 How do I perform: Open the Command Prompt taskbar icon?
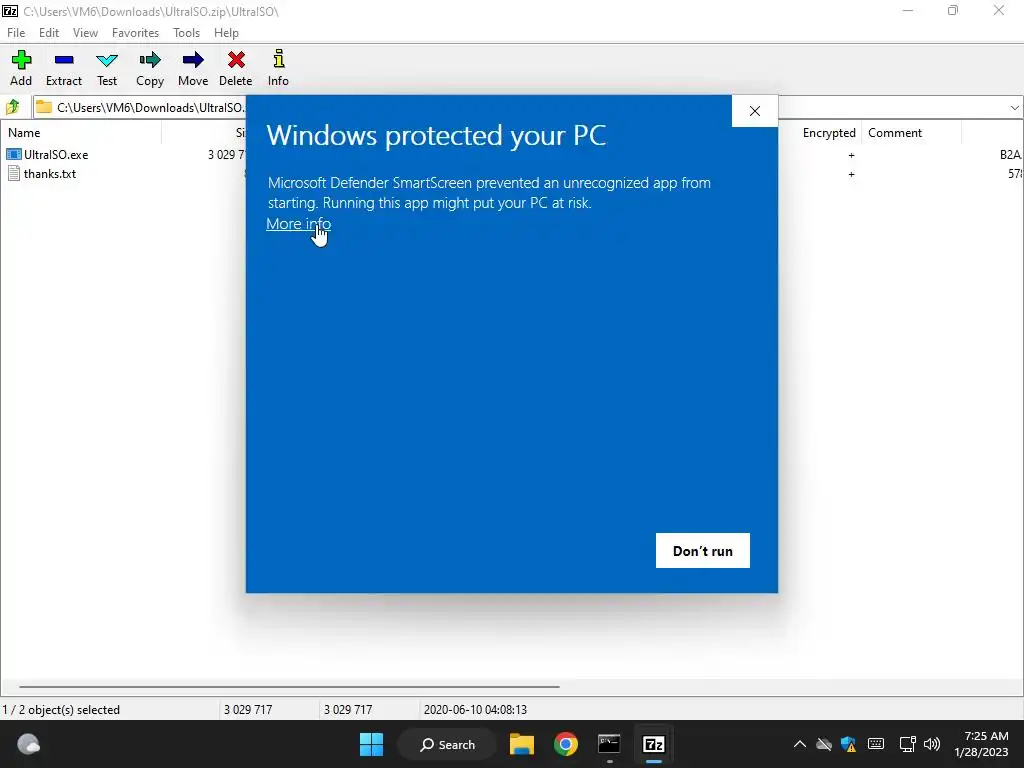point(609,744)
